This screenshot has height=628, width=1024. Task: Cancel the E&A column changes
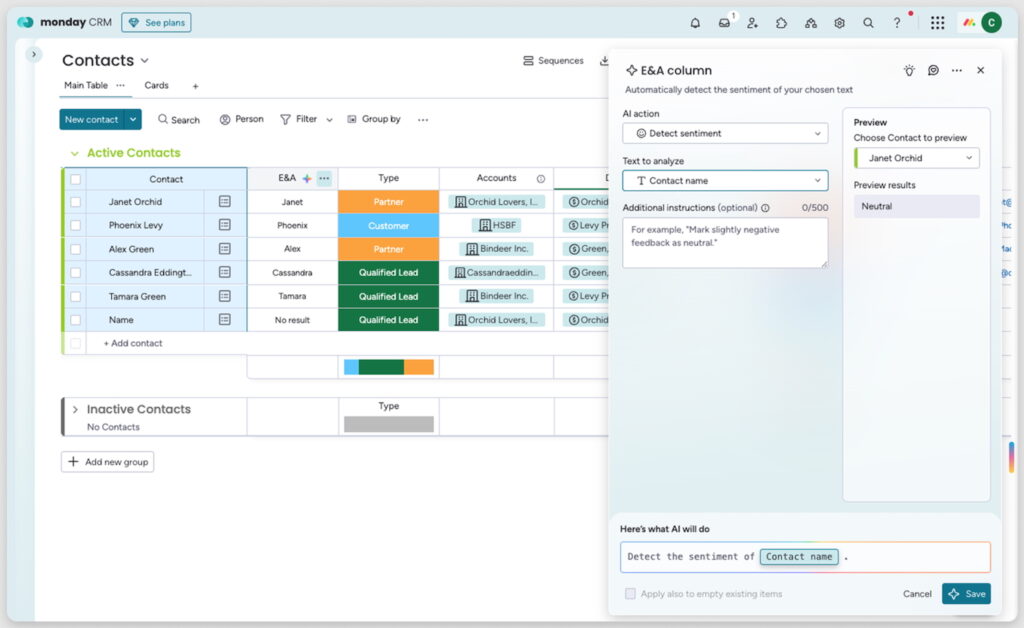click(917, 594)
